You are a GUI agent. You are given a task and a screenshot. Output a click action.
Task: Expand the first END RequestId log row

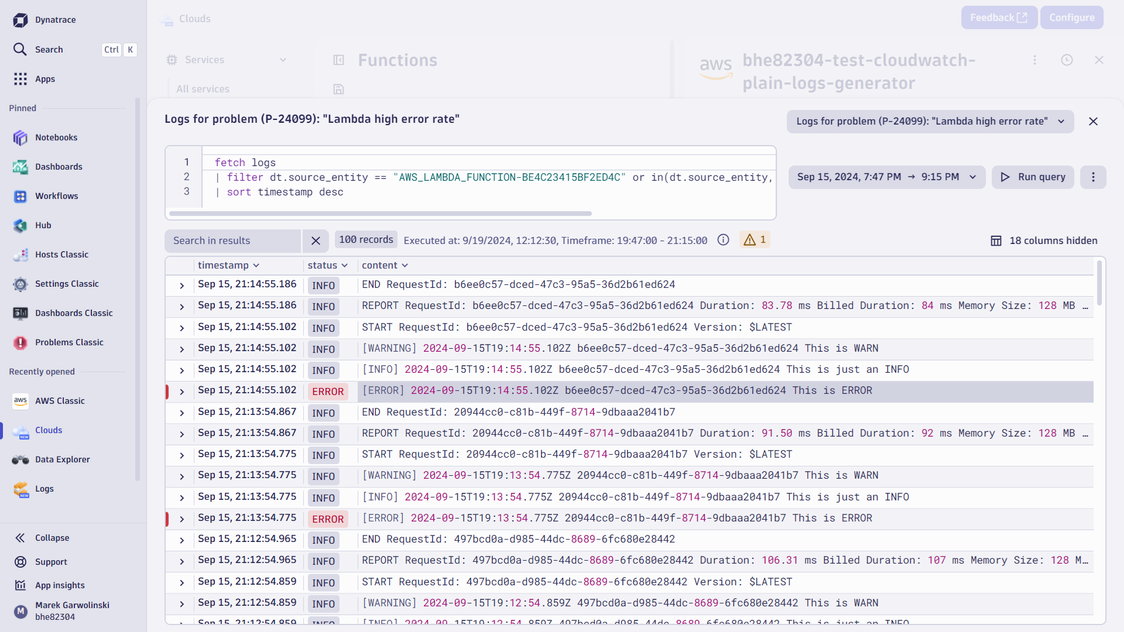[182, 286]
